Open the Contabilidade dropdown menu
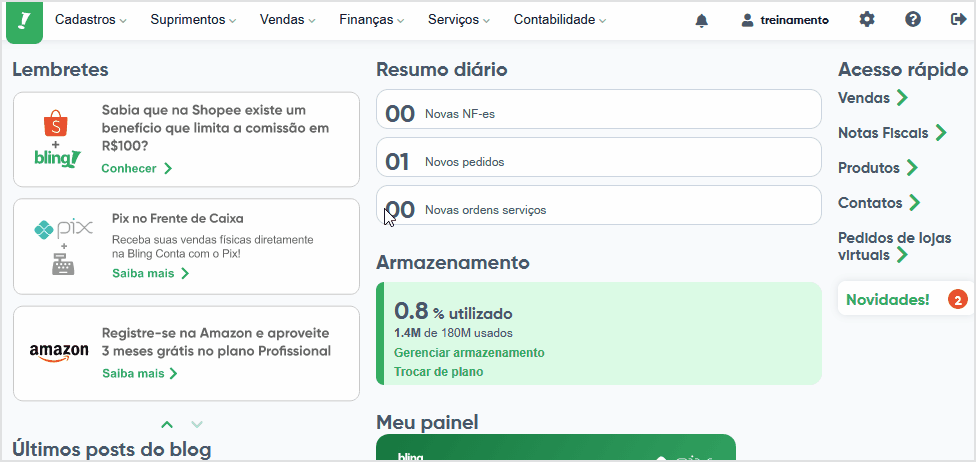 pyautogui.click(x=560, y=20)
